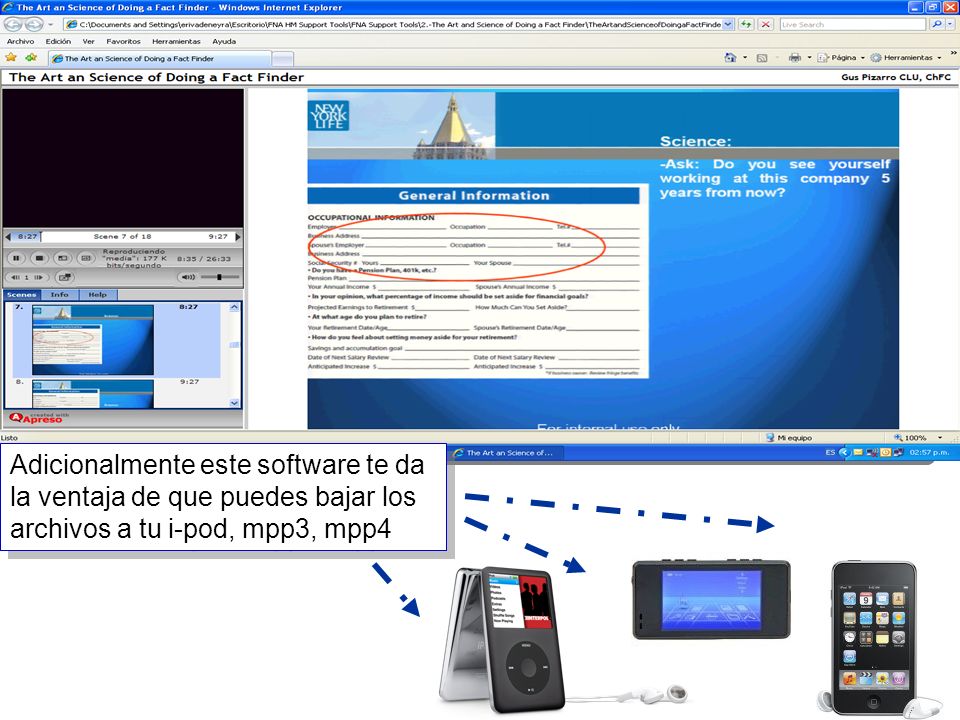Switch to the Scenes tab
960x720 pixels.
point(21,294)
